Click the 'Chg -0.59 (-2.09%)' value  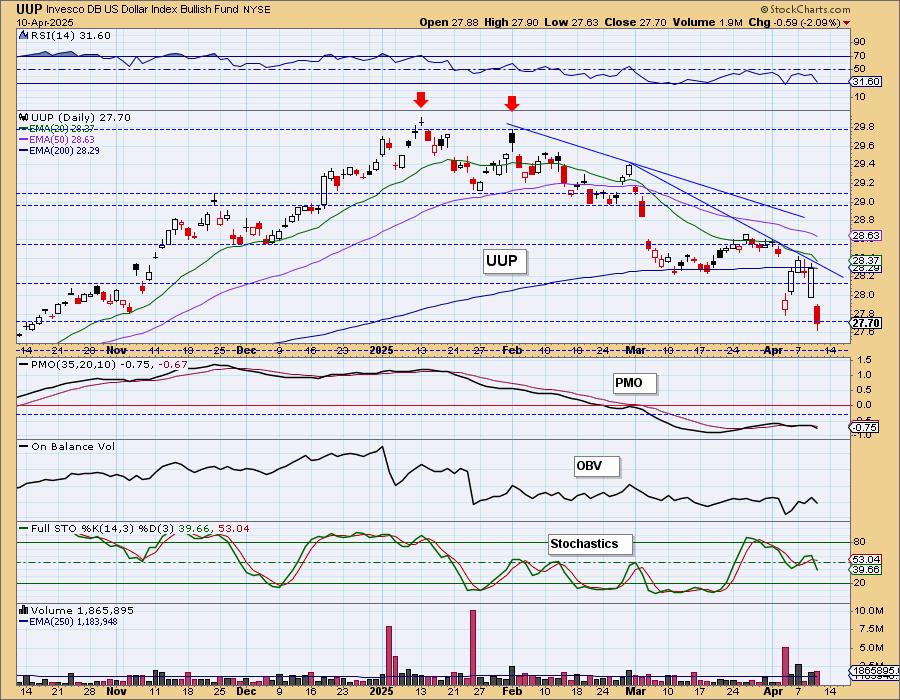(794, 22)
